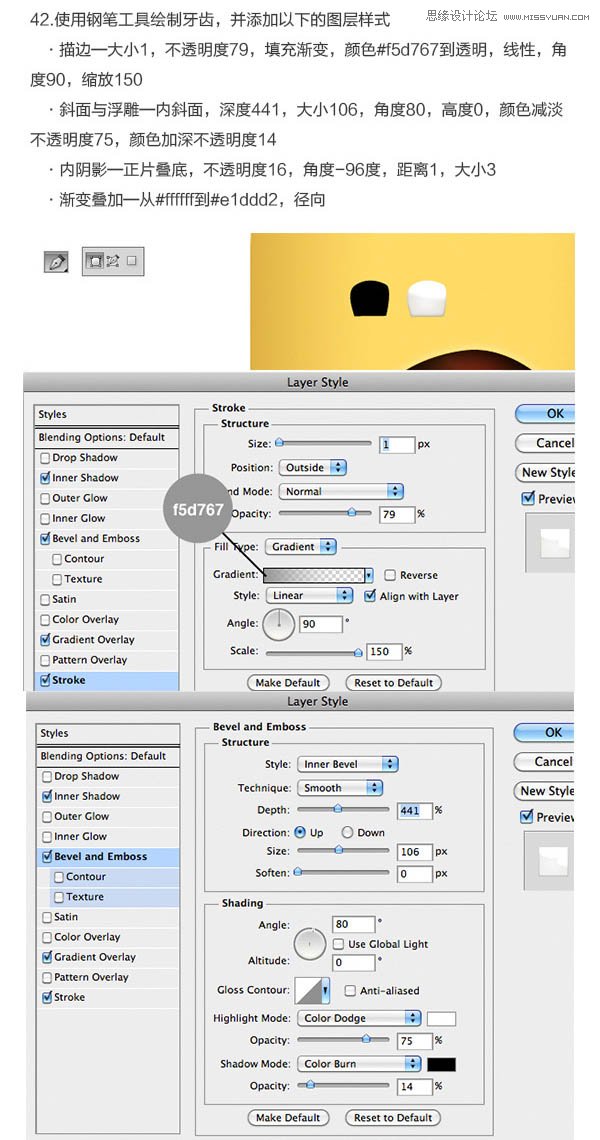The height and width of the screenshot is (1140, 600).
Task: Click the Soften slider handle
Action: 297,871
